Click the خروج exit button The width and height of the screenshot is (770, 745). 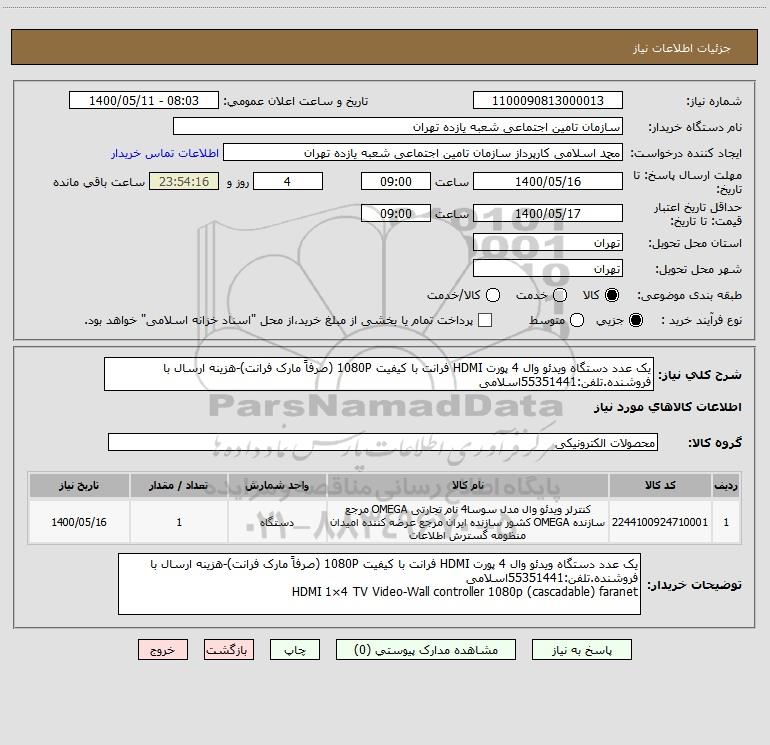pyautogui.click(x=163, y=650)
